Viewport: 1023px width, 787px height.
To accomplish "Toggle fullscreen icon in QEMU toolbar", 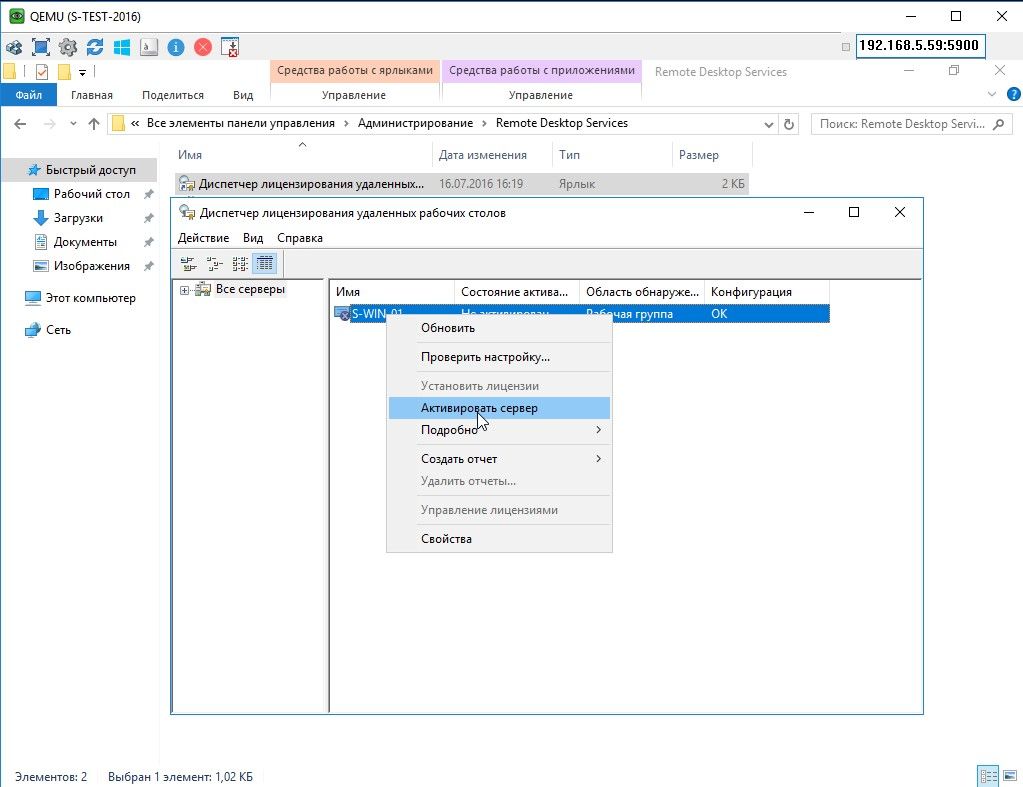I will tap(41, 47).
